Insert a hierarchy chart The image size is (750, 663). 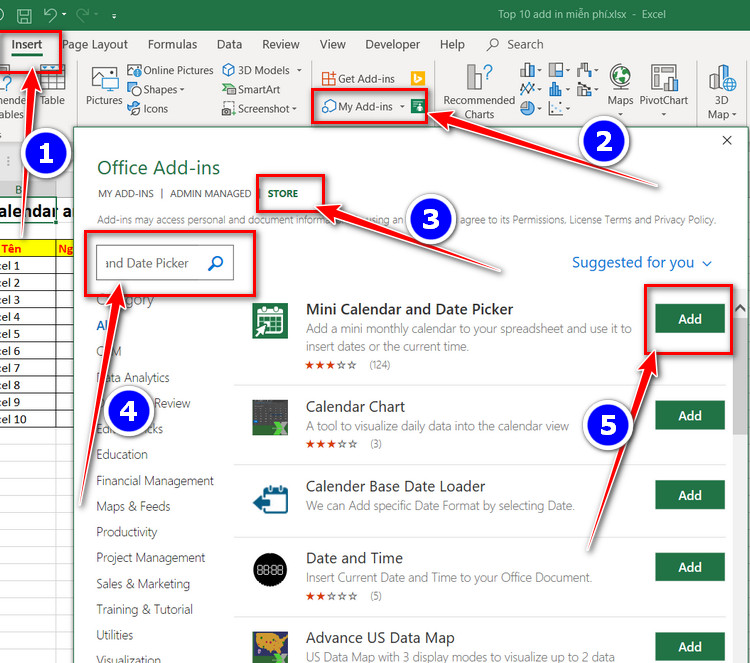[559, 70]
